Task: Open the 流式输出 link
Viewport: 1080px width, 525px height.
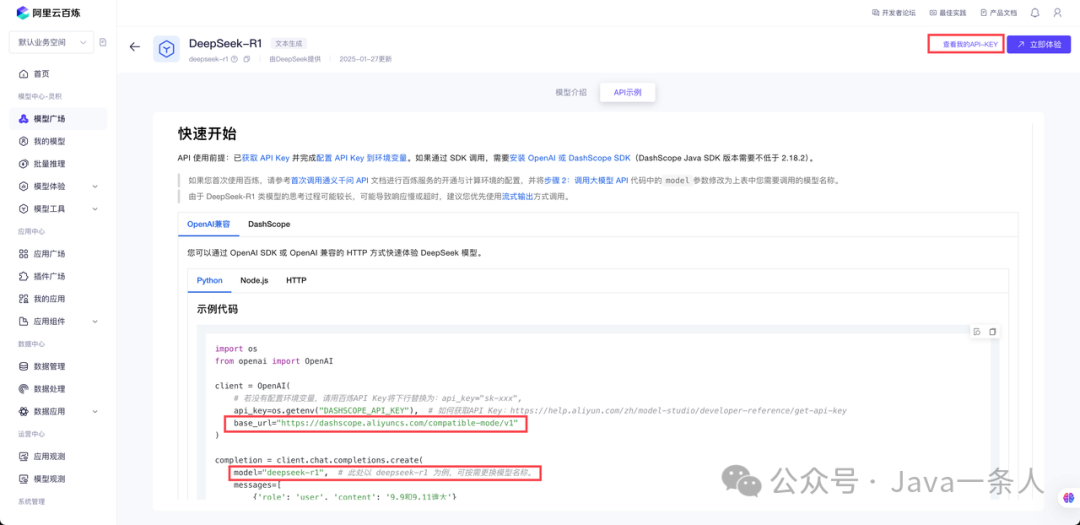Action: (x=517, y=196)
